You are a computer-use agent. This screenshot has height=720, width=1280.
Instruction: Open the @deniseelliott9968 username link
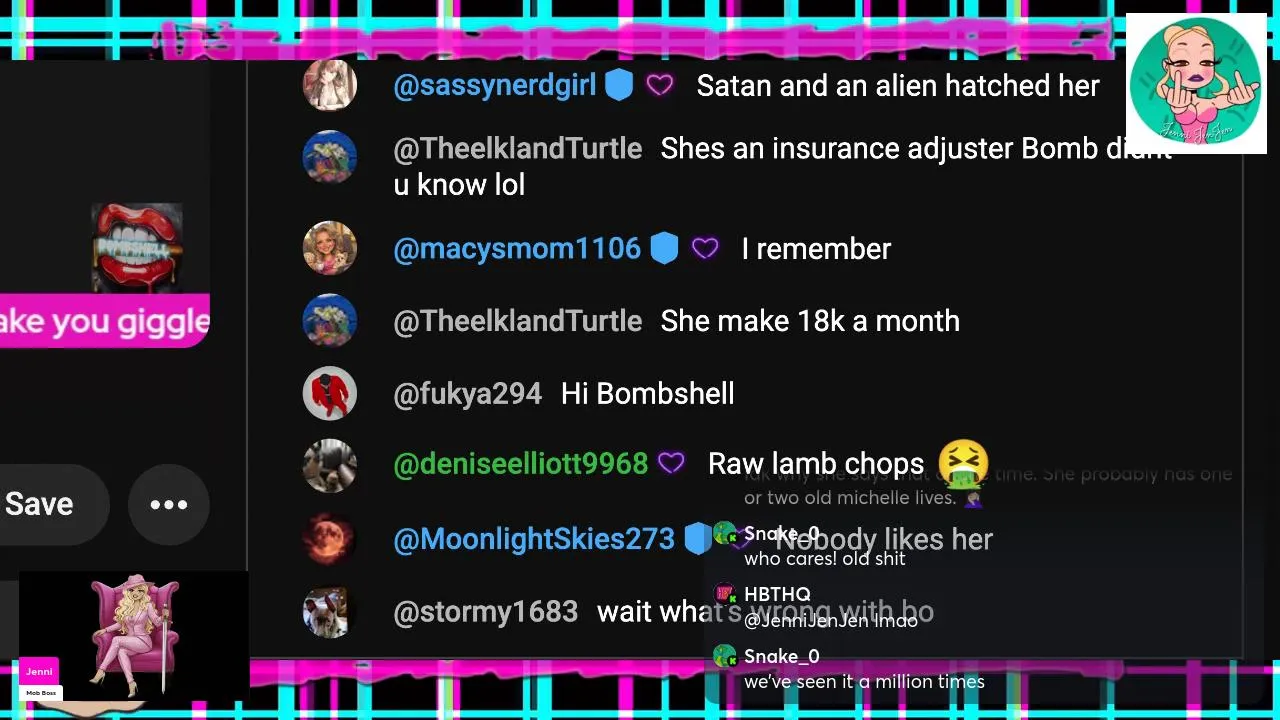521,464
